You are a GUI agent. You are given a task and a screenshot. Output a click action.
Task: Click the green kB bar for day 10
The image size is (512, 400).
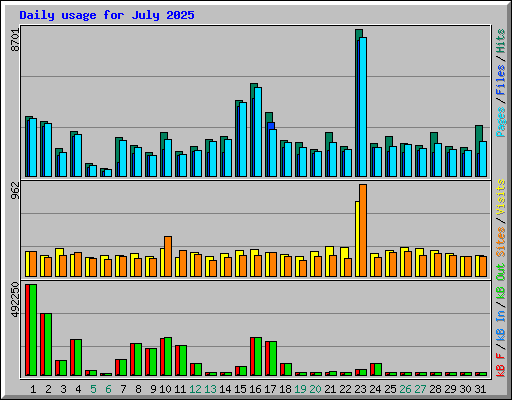(x=168, y=357)
